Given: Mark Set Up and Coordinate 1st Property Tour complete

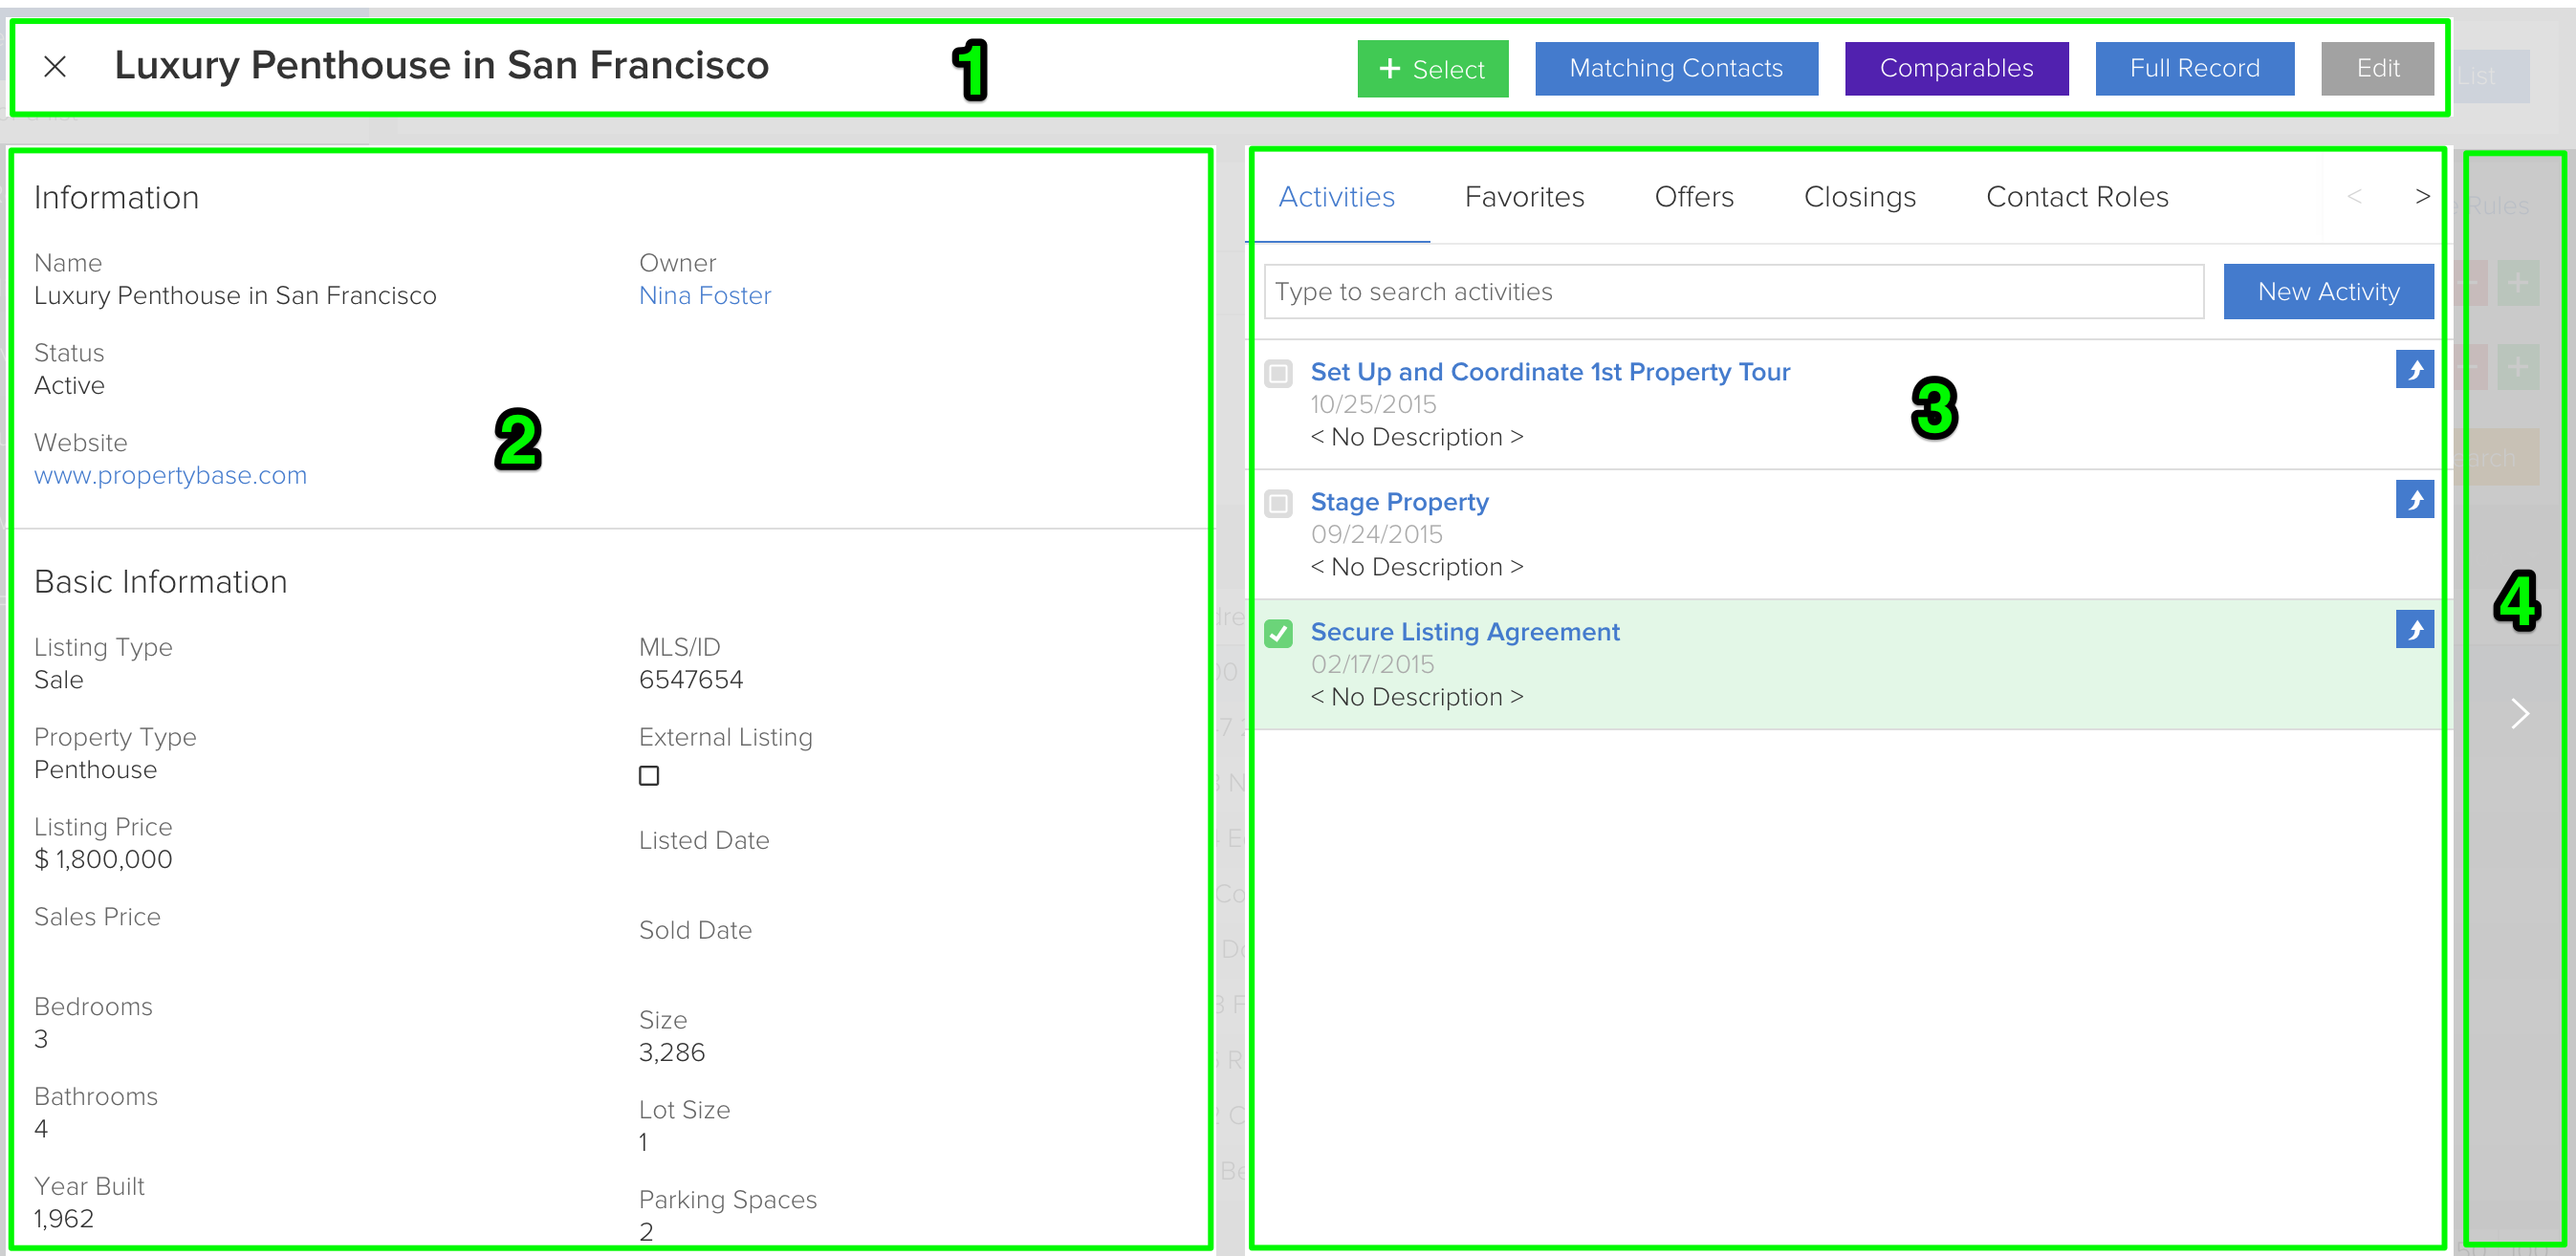Looking at the screenshot, I should coord(1278,373).
